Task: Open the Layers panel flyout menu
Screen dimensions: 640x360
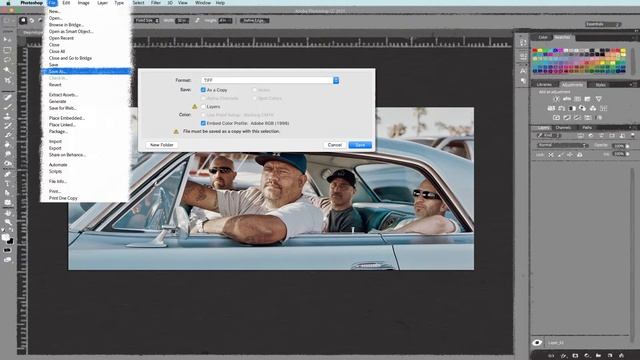Action: [x=632, y=127]
